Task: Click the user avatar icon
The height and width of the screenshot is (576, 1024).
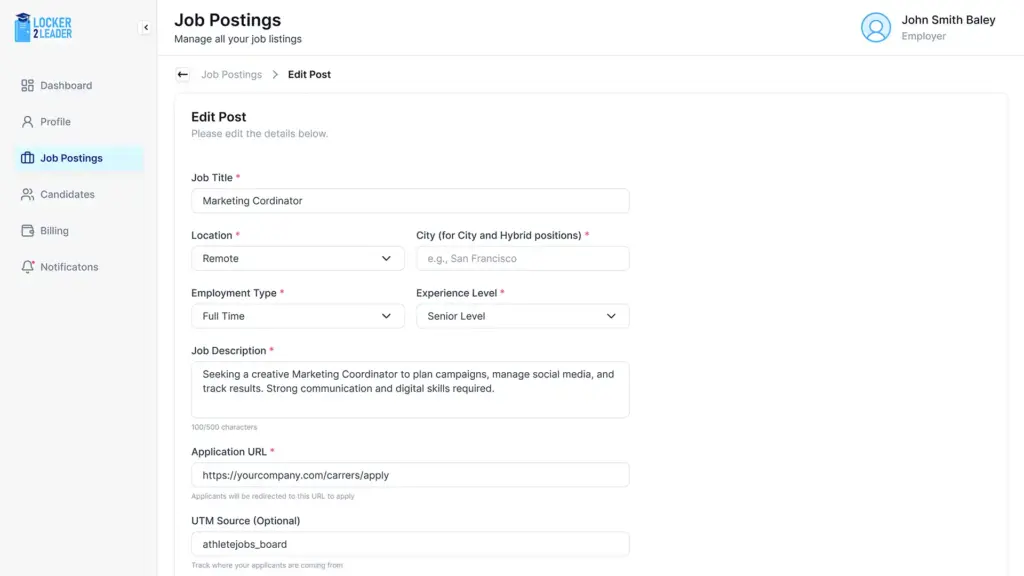Action: coord(876,28)
